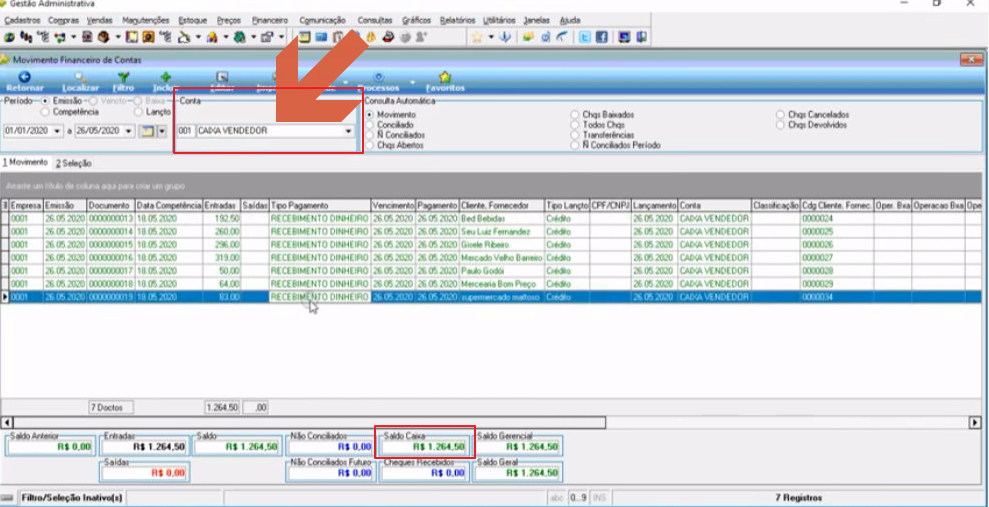Choose the Chqs Abertos option
This screenshot has width=989, height=507.
tap(369, 145)
